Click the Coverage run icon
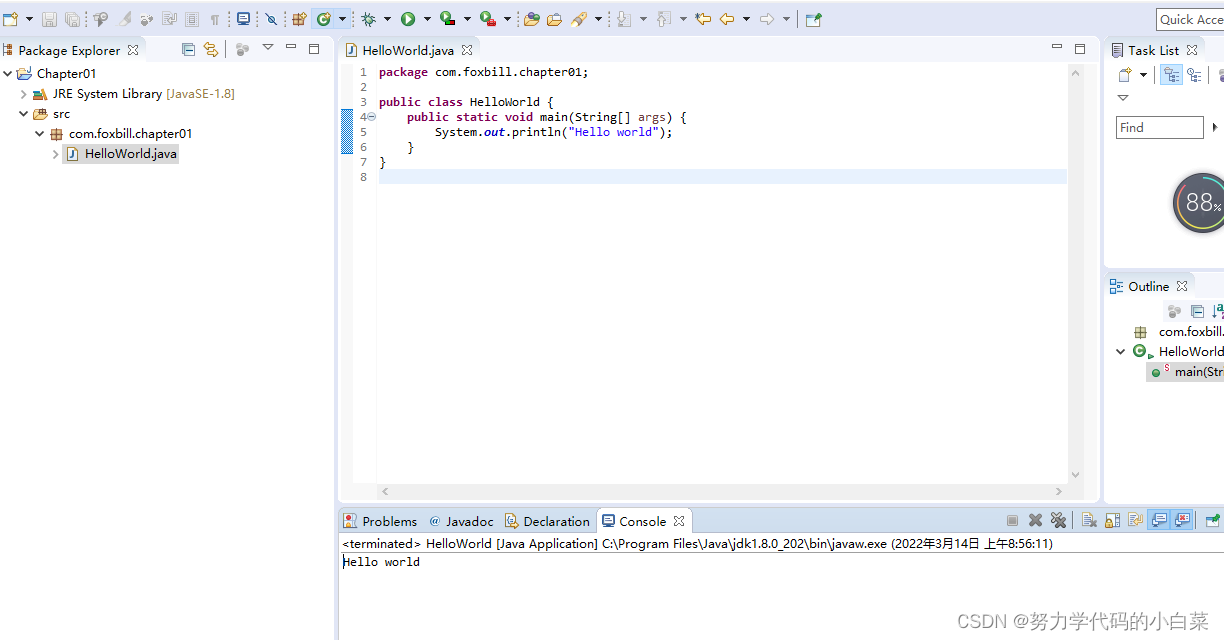Viewport: 1224px width, 640px height. 448,19
